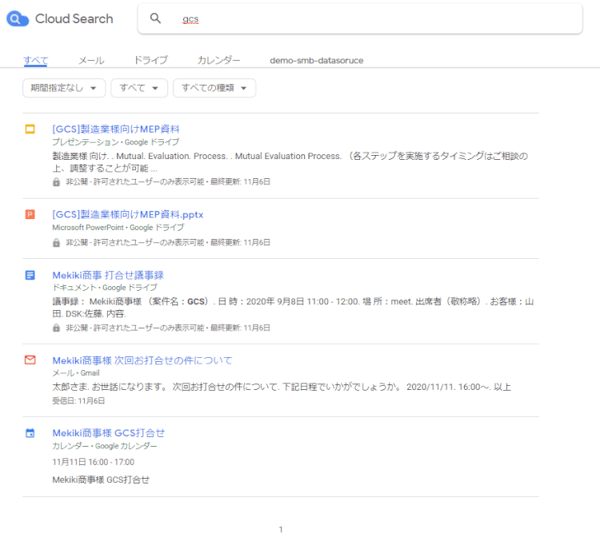Switch to the カレンダー tab

coord(218,60)
